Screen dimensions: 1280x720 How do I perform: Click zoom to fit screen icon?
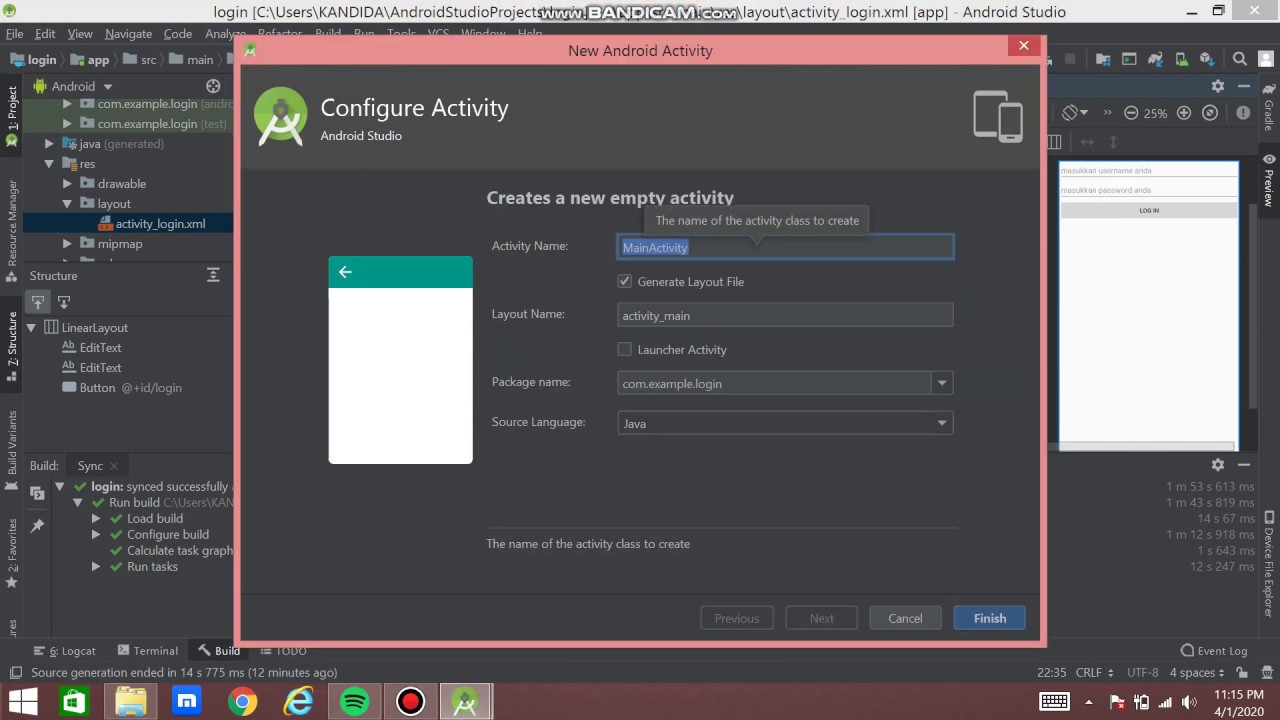pyautogui.click(x=1210, y=113)
